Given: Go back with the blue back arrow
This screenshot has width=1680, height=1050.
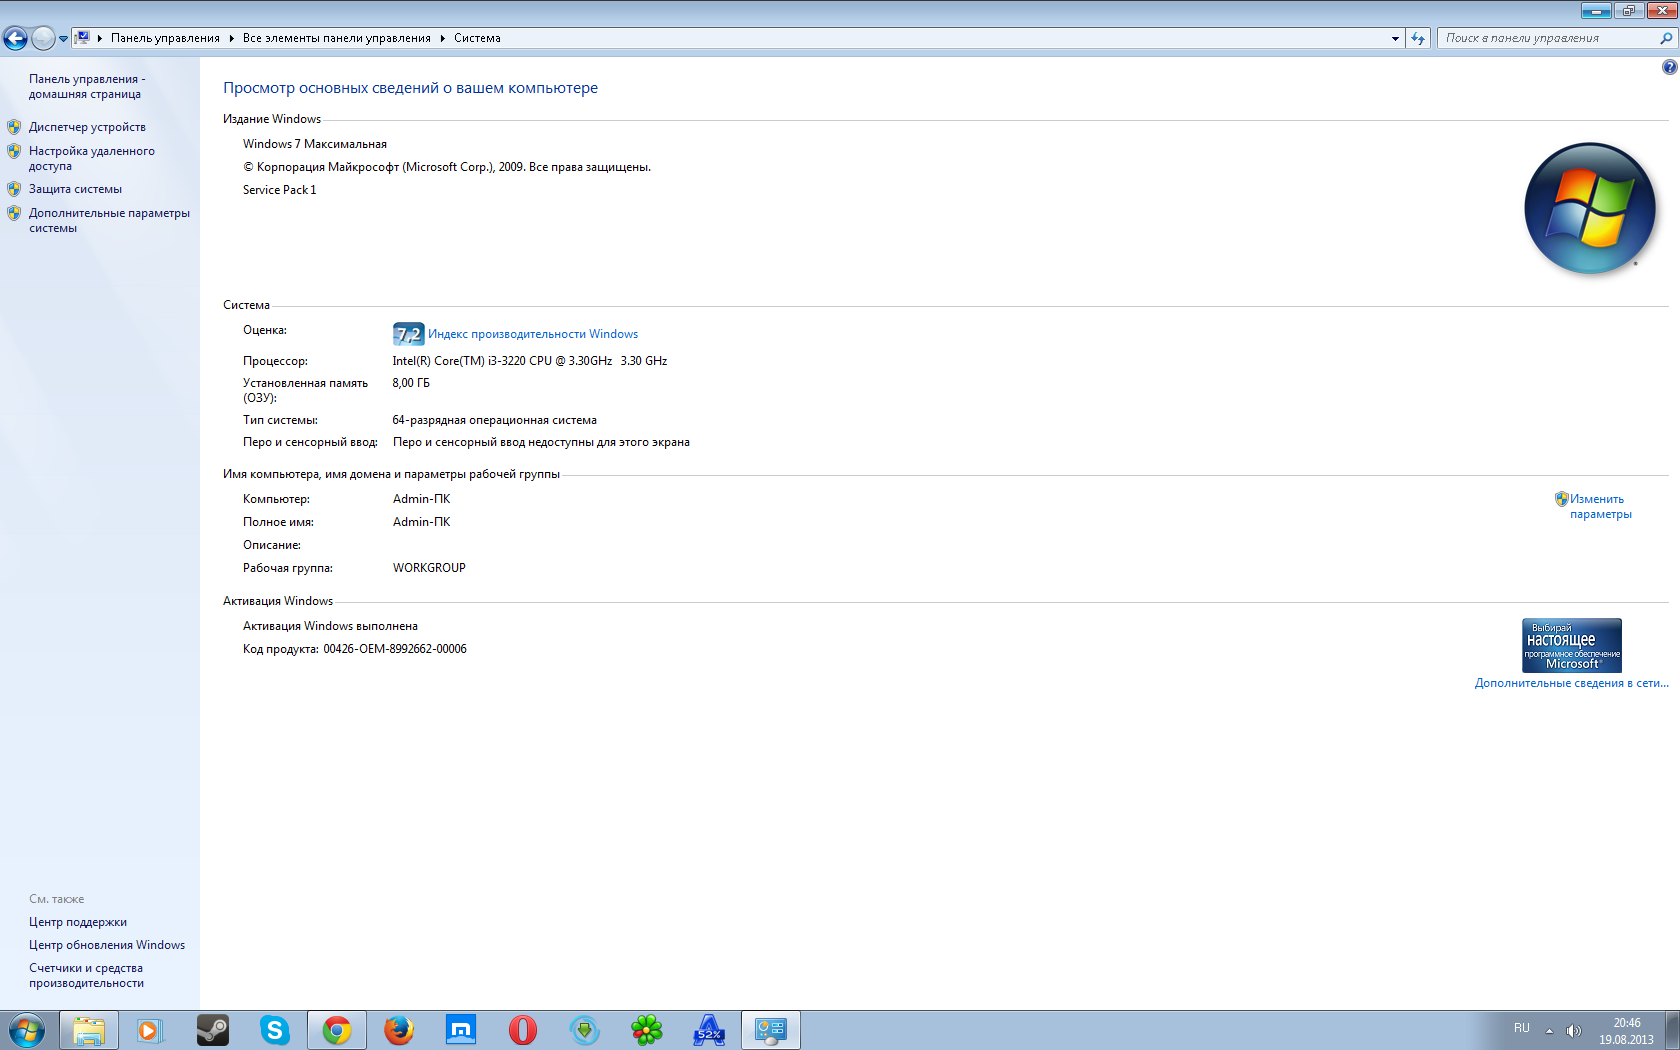Looking at the screenshot, I should pyautogui.click(x=15, y=38).
